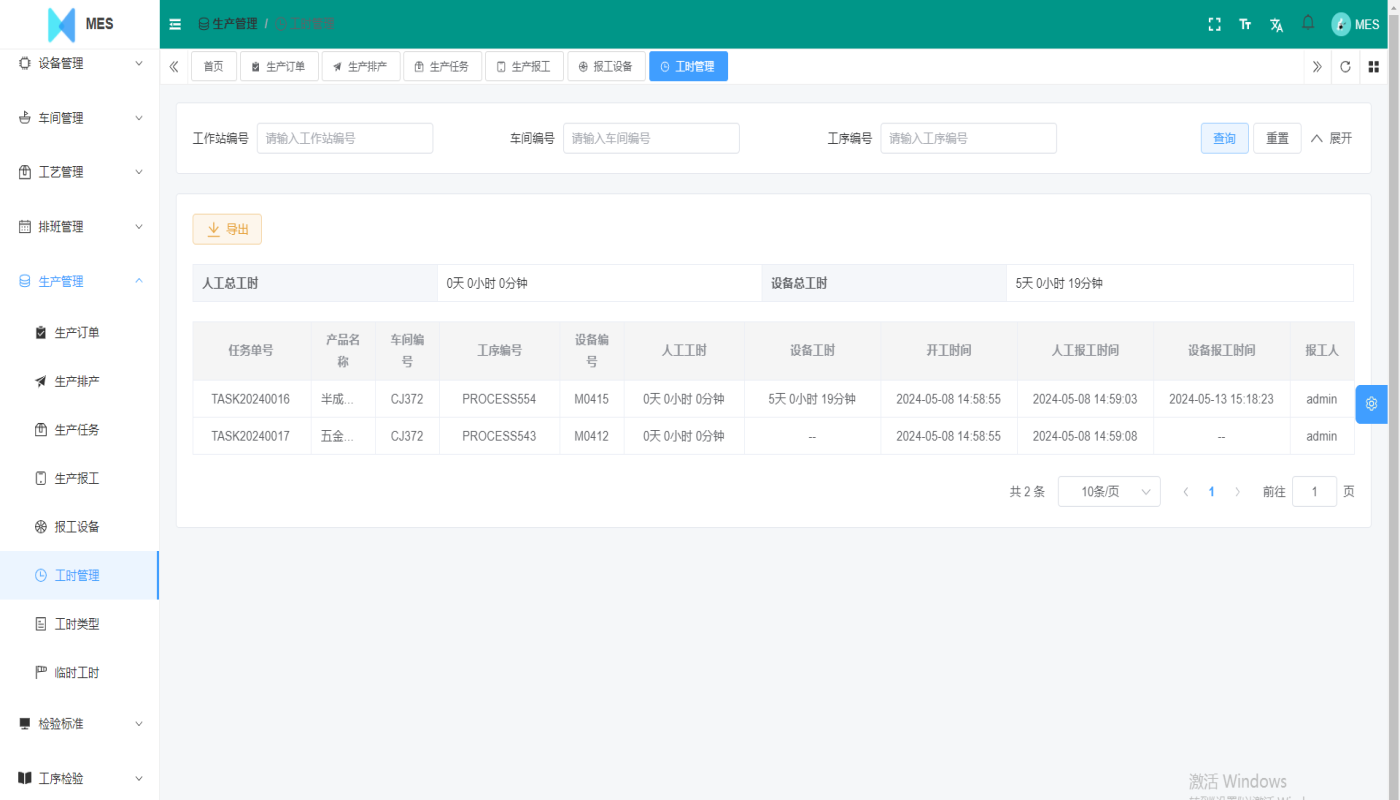Collapse 生产管理 sidebar menu
The height and width of the screenshot is (800, 1400).
click(x=80, y=281)
